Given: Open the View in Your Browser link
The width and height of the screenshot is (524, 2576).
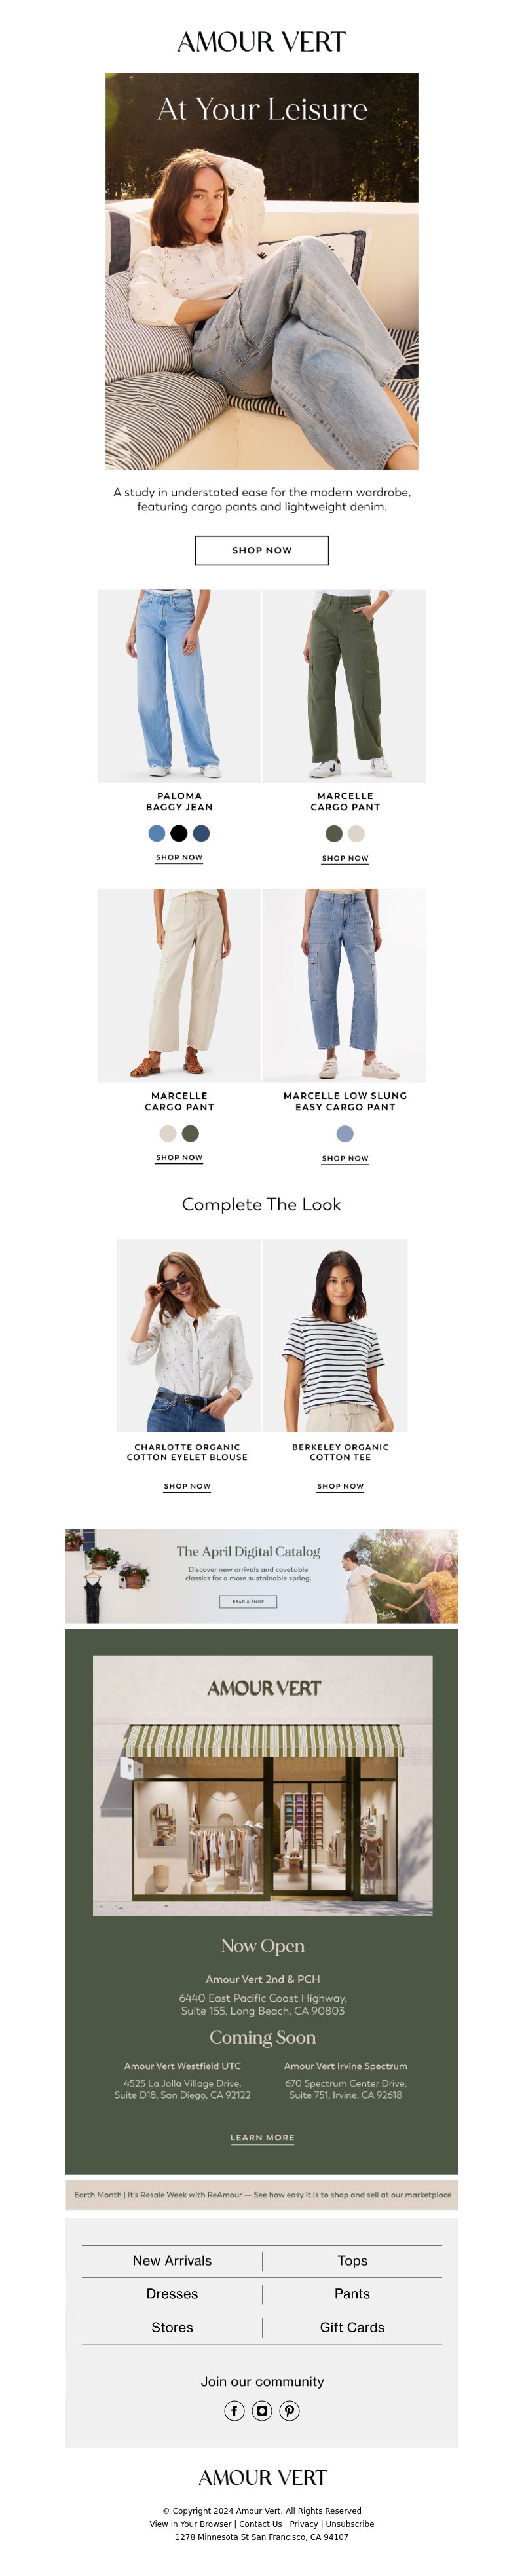Looking at the screenshot, I should click(190, 2523).
